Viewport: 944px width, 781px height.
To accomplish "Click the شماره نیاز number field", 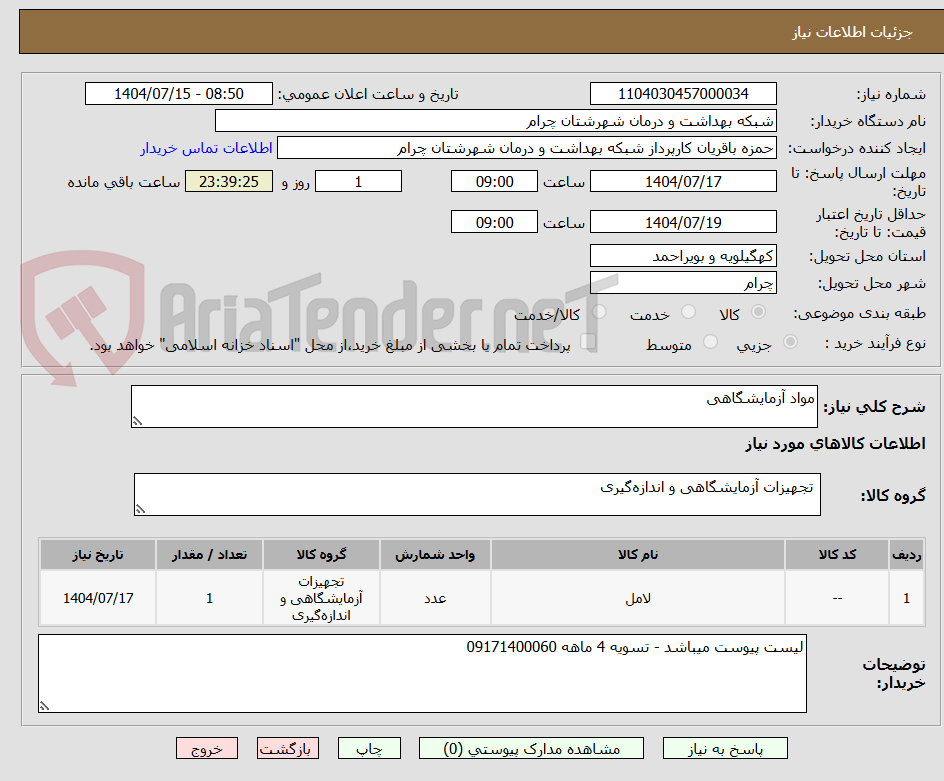I will pyautogui.click(x=685, y=92).
